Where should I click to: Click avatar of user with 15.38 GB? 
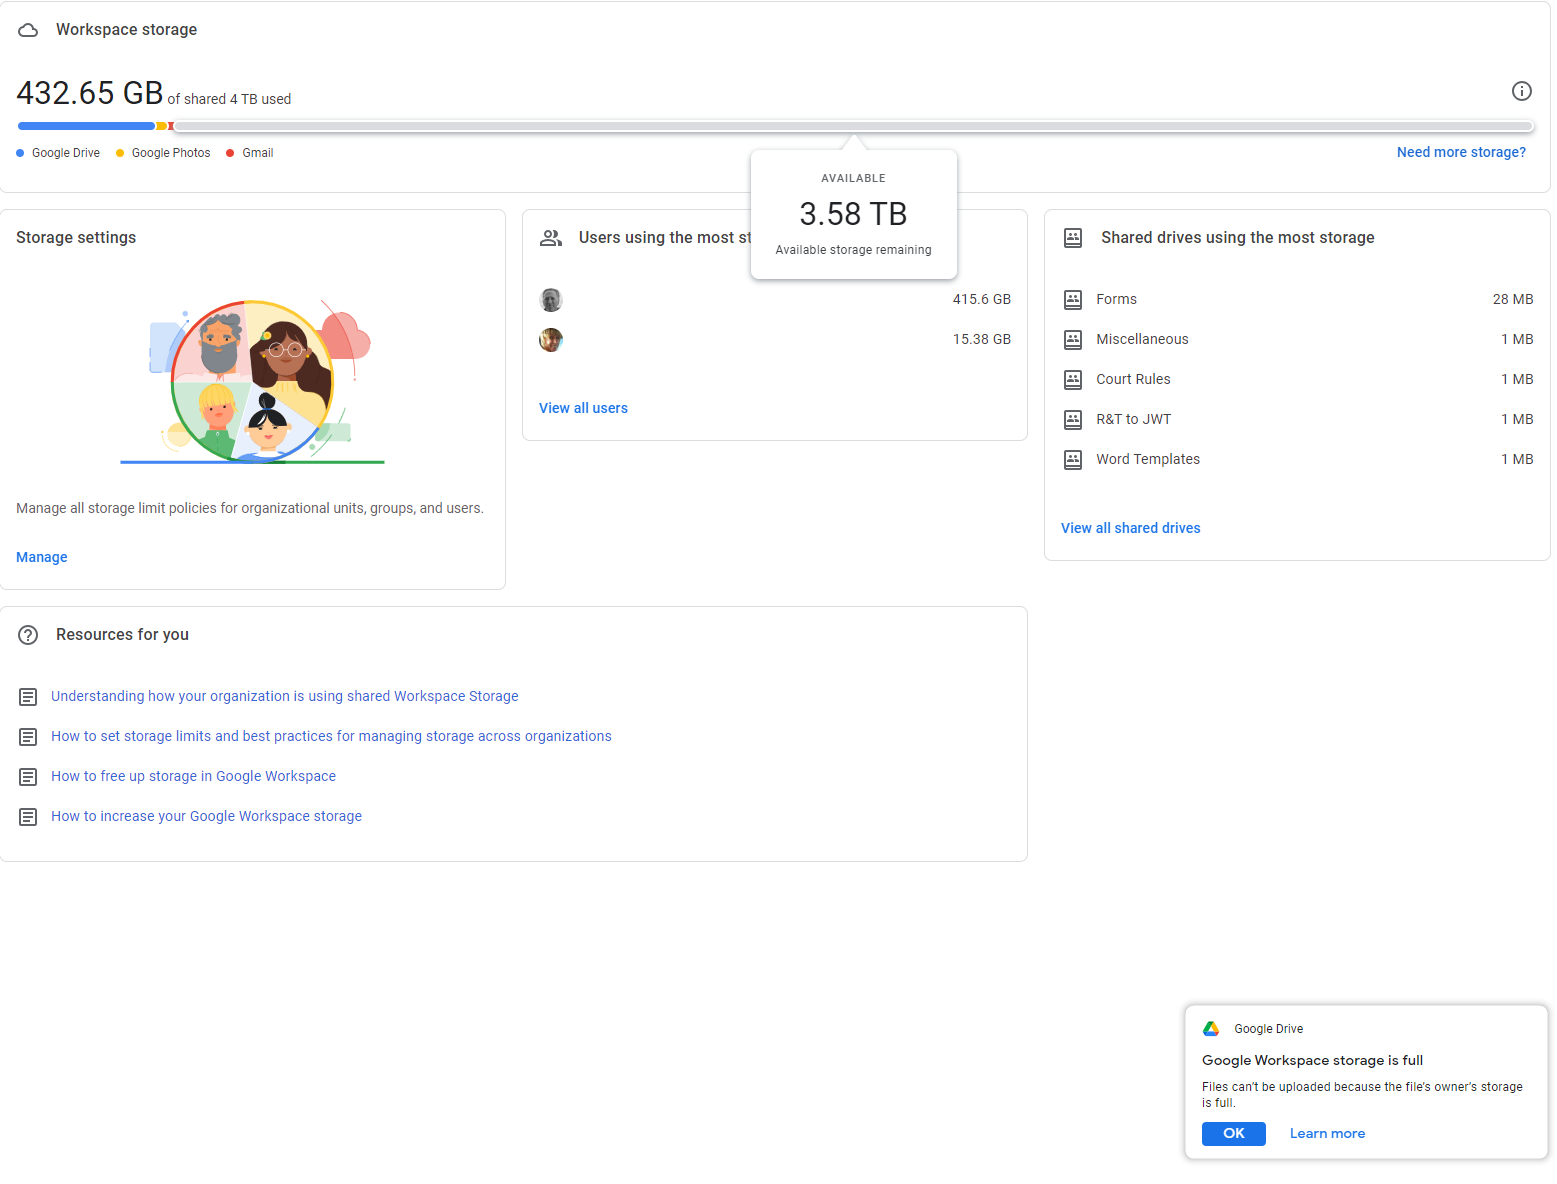click(x=551, y=340)
